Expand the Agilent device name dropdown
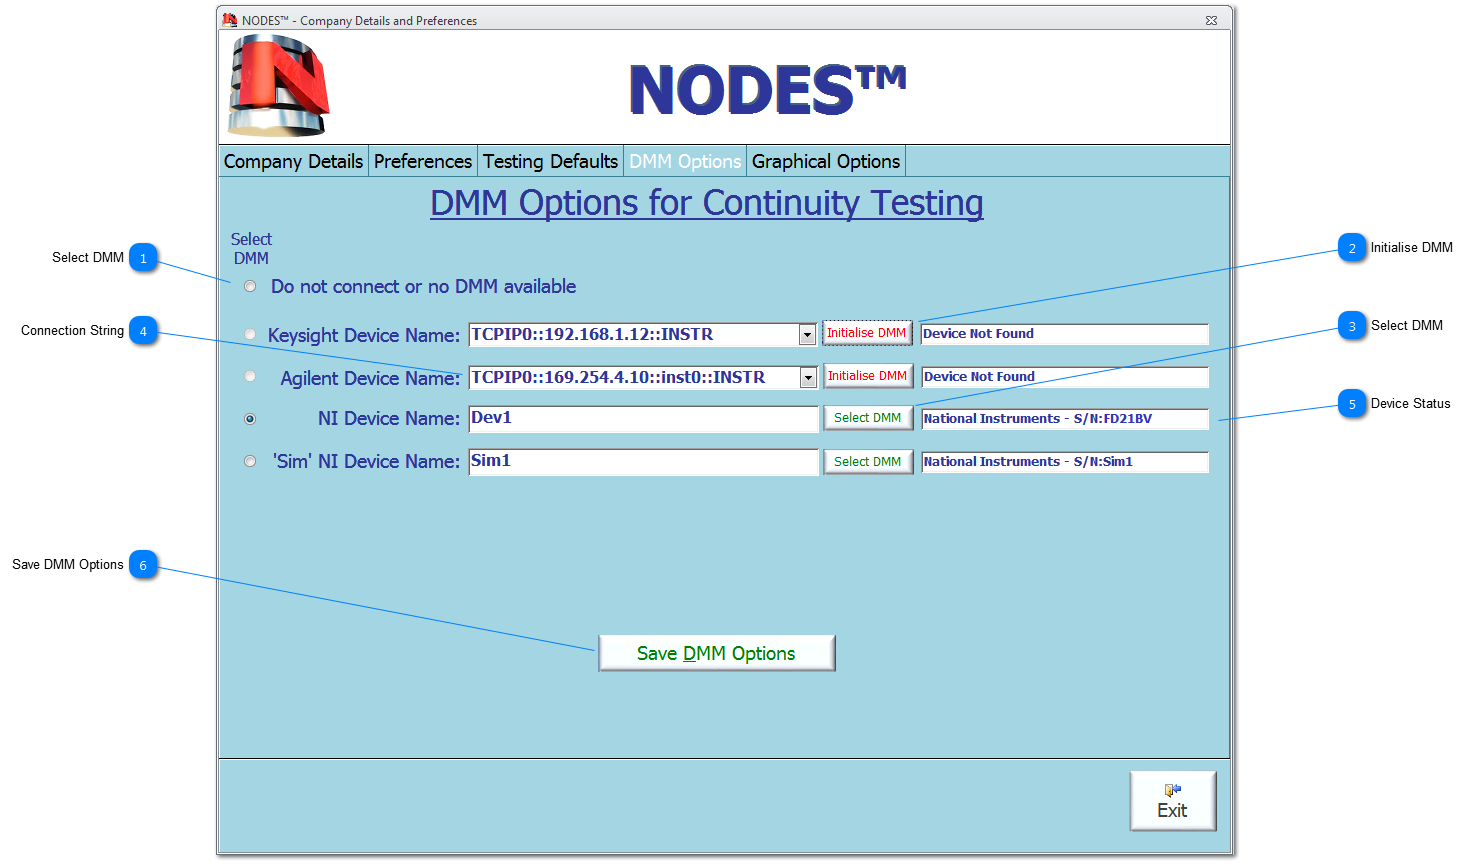Viewport: 1469px width, 864px height. click(807, 377)
